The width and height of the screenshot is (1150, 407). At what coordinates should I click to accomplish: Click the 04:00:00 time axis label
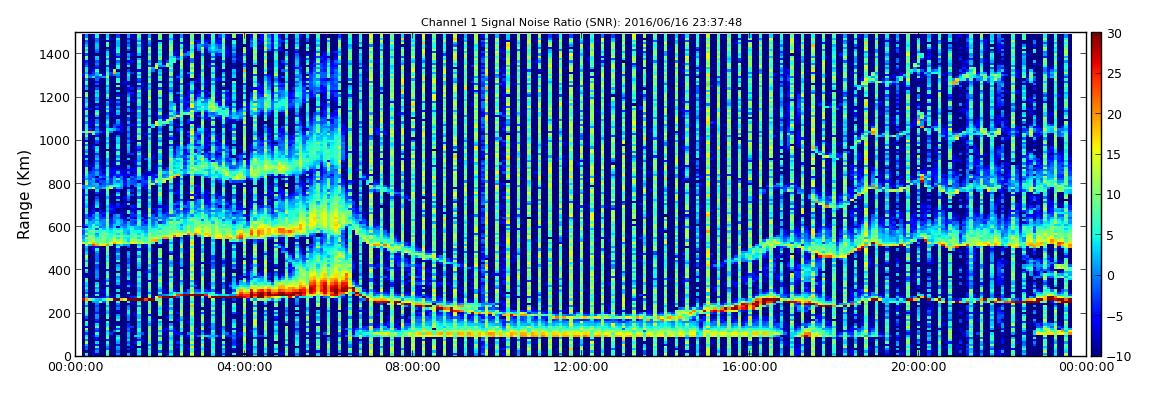[x=243, y=369]
